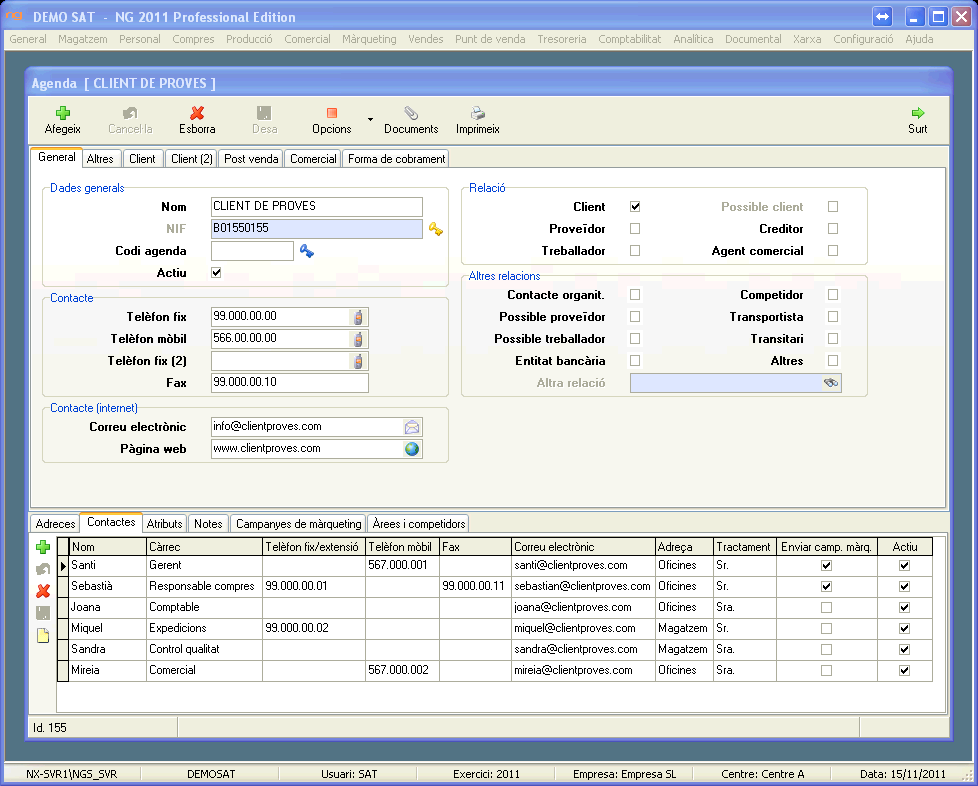Click the Fax input field
Image resolution: width=978 pixels, height=786 pixels.
pyautogui.click(x=290, y=382)
